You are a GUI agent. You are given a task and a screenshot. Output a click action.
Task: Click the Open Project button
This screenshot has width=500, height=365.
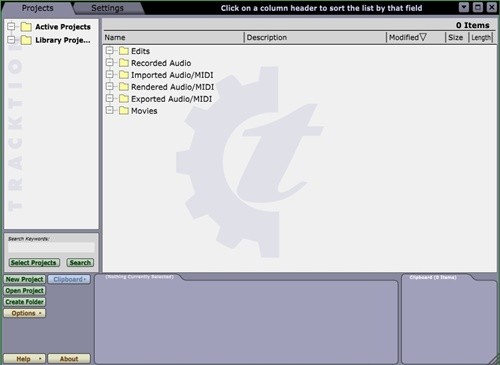point(25,291)
